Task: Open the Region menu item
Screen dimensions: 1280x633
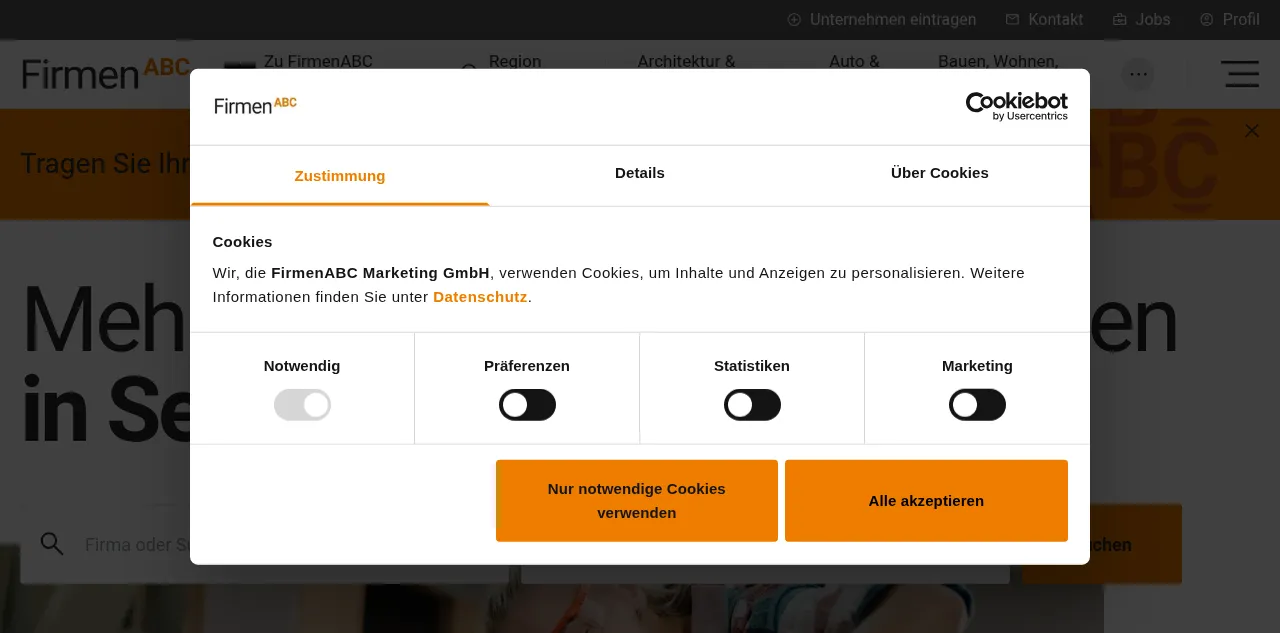Action: (x=515, y=62)
